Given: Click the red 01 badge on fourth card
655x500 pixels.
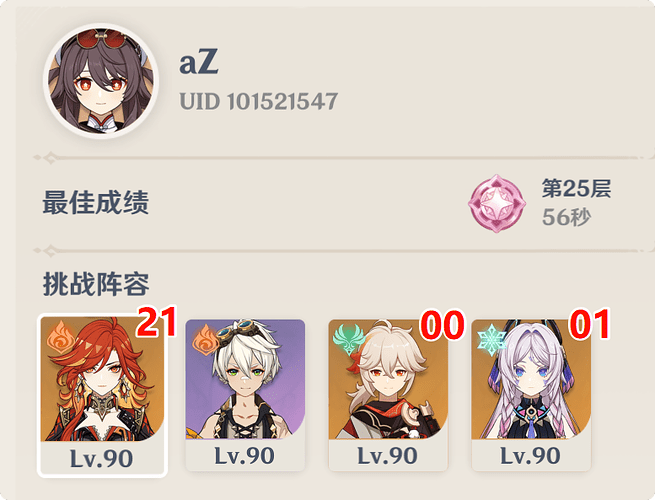Looking at the screenshot, I should [590, 324].
